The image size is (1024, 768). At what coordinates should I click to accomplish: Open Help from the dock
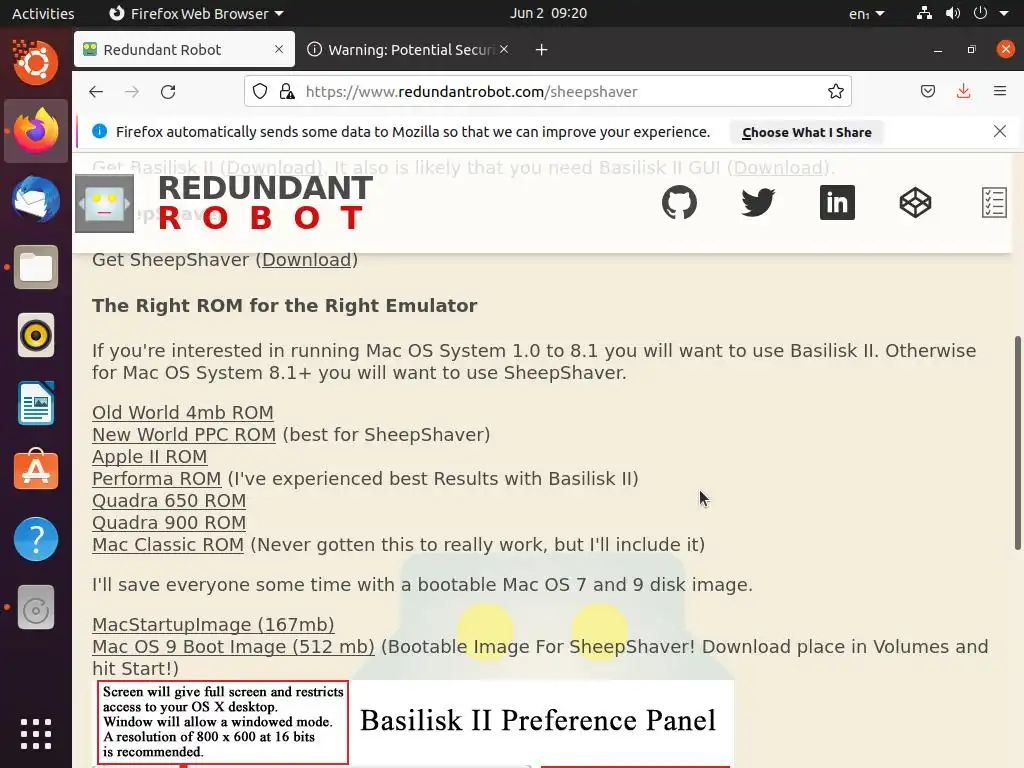(x=36, y=539)
